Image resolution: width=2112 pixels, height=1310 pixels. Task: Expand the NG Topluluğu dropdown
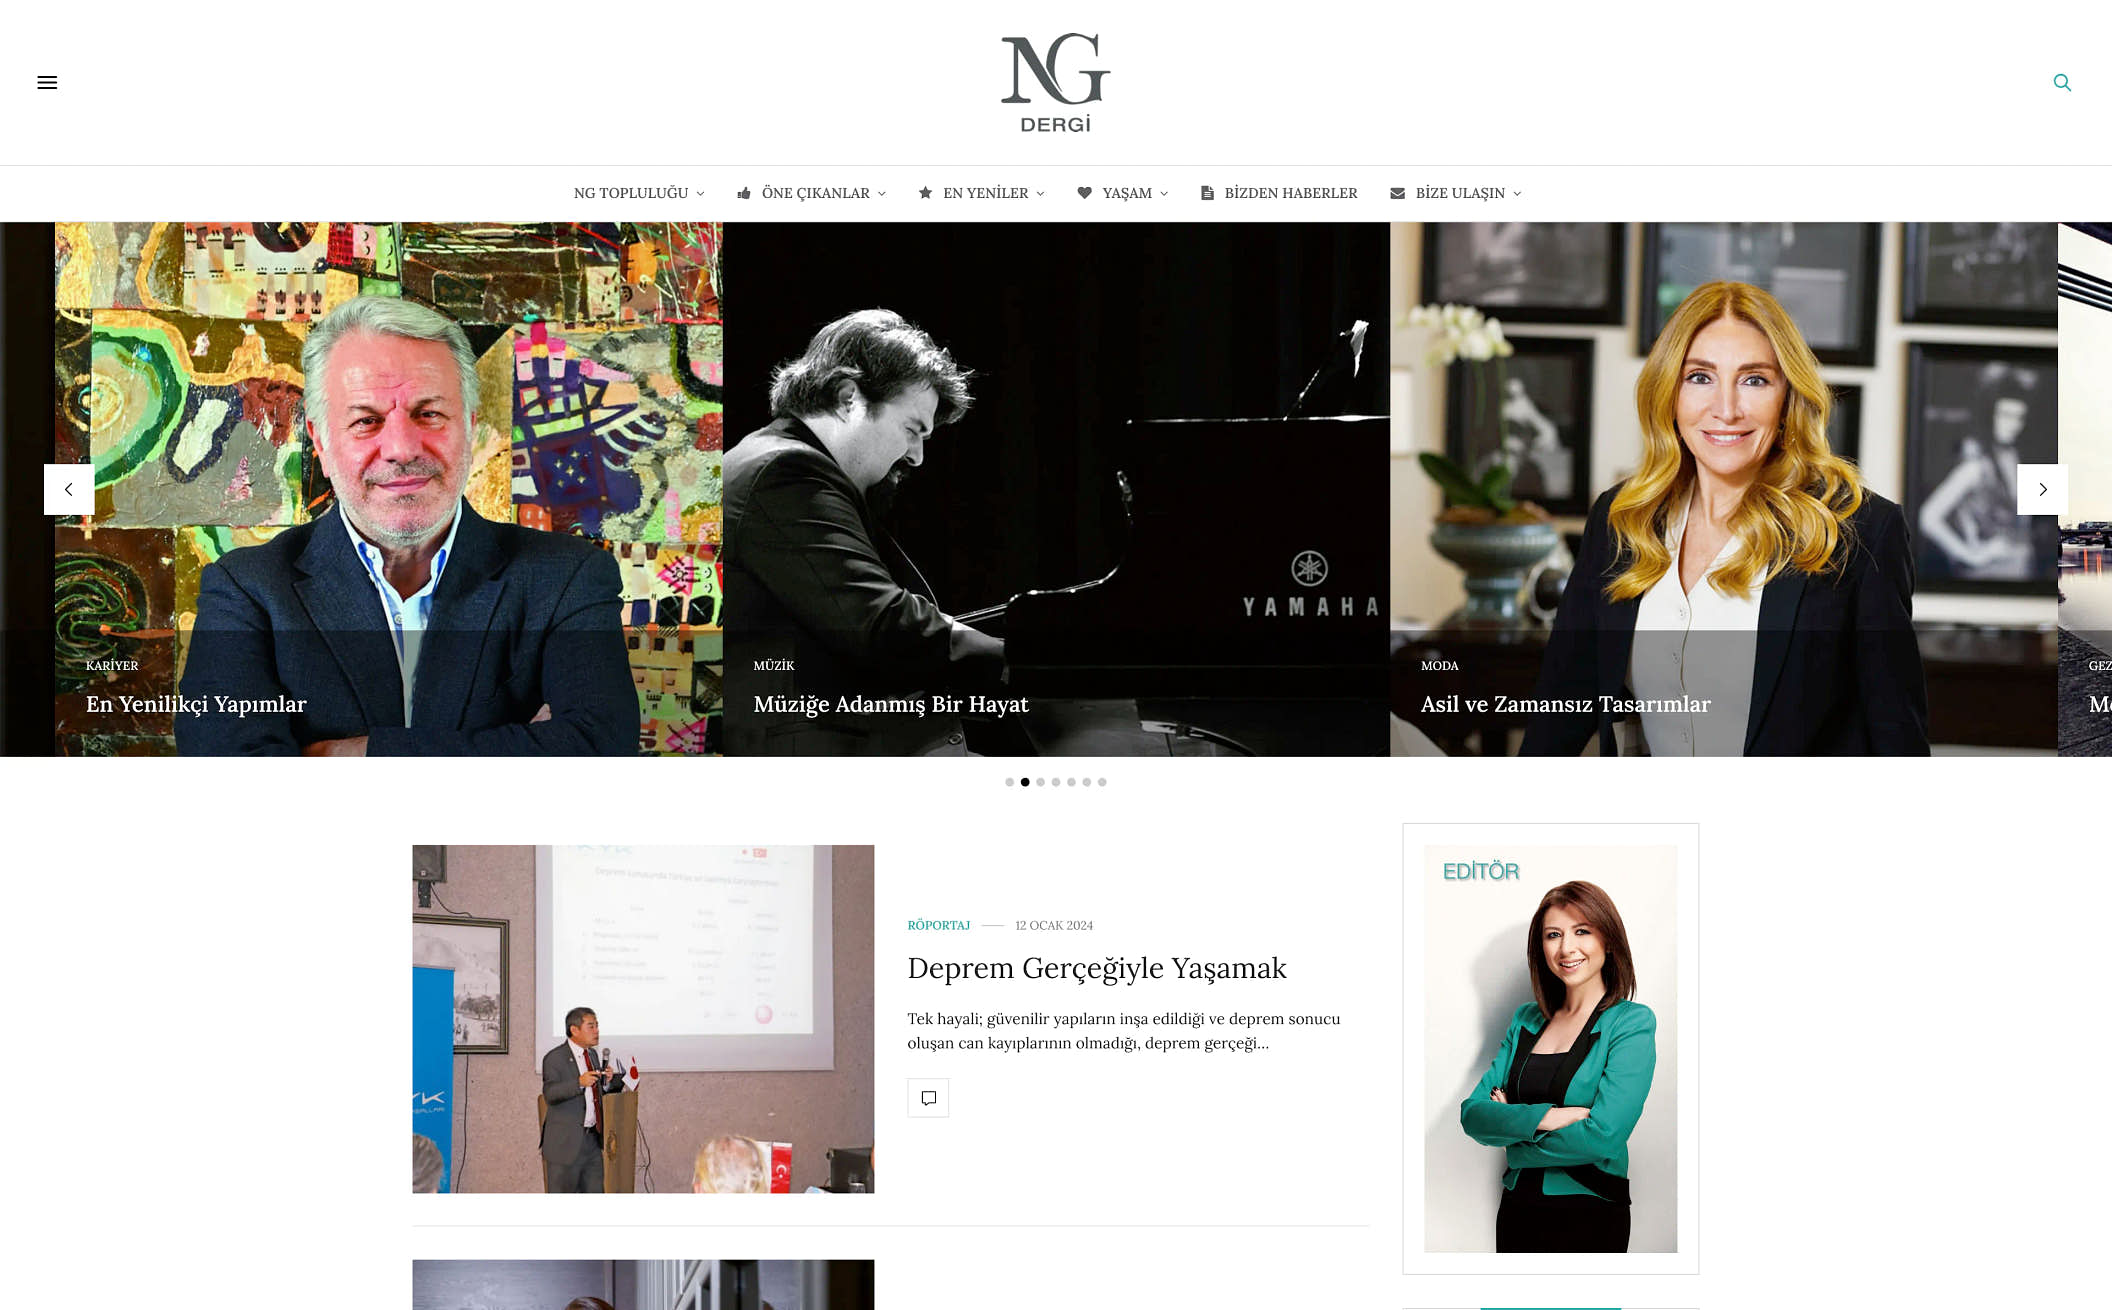639,193
